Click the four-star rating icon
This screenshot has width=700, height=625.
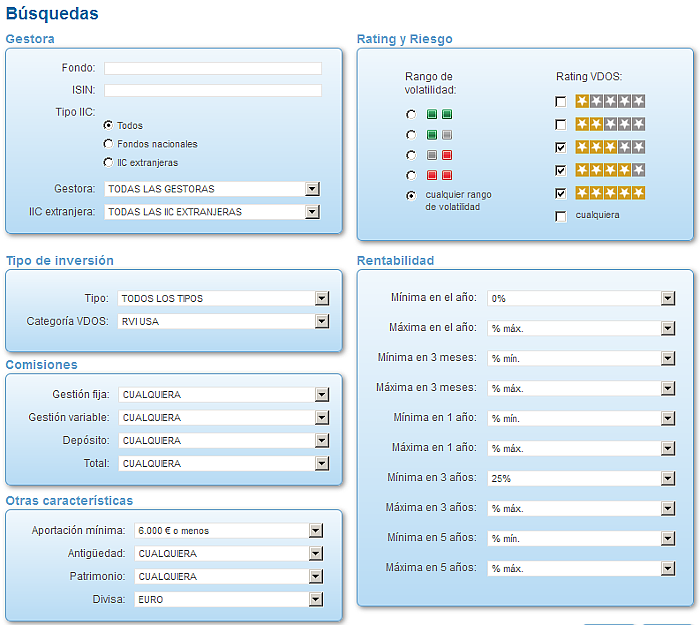(x=610, y=170)
